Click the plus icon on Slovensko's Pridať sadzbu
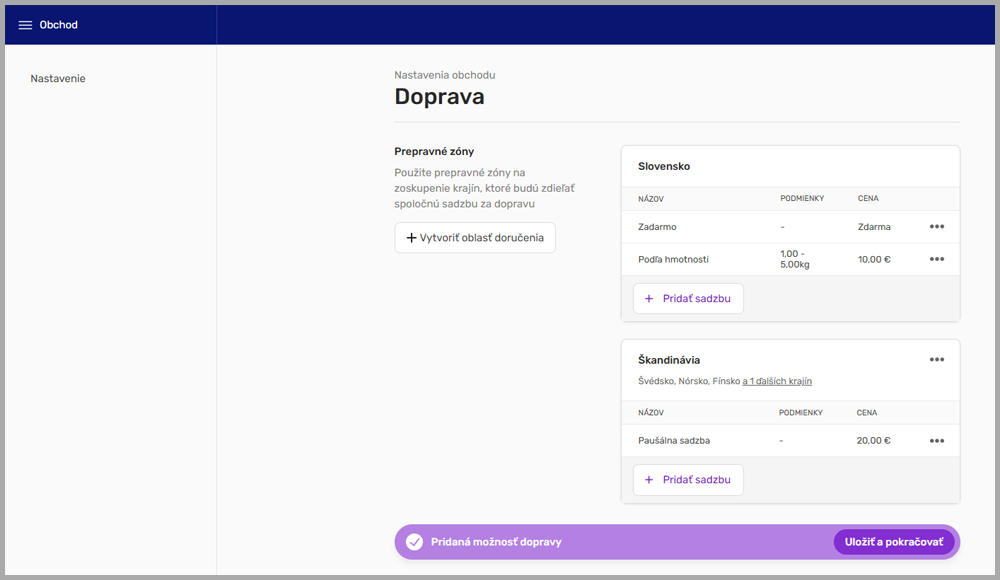 [649, 298]
